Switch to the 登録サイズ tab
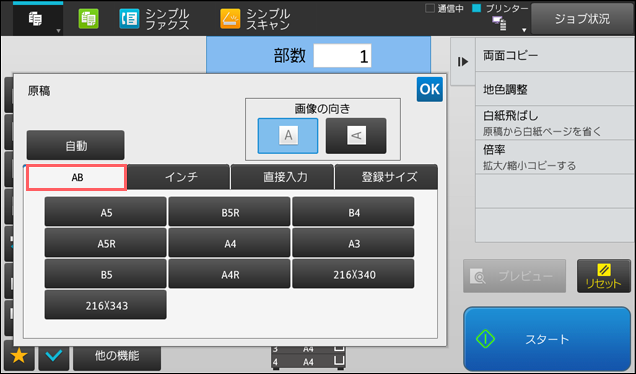Viewport: 636px width, 374px height. 387,177
